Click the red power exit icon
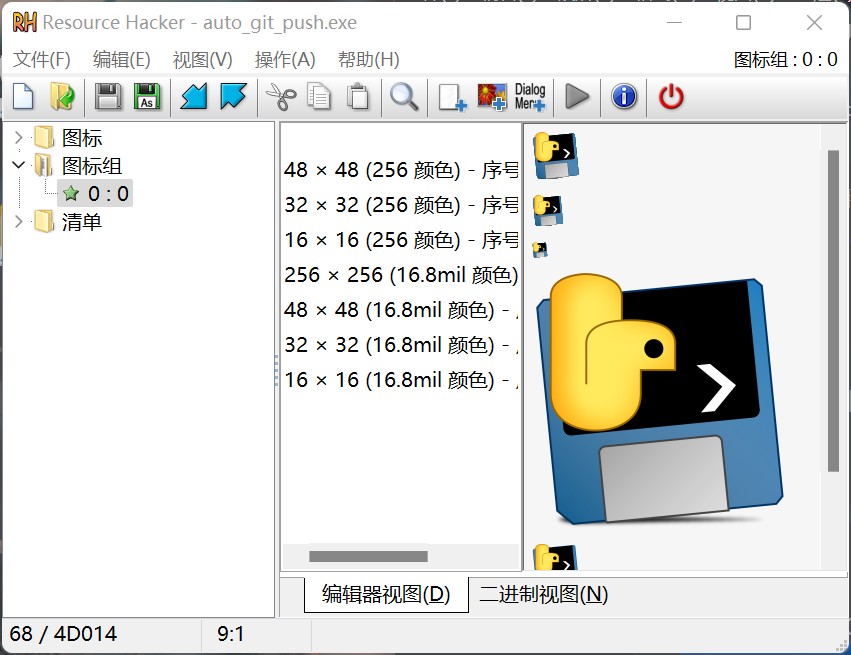The image size is (851, 655). click(671, 97)
